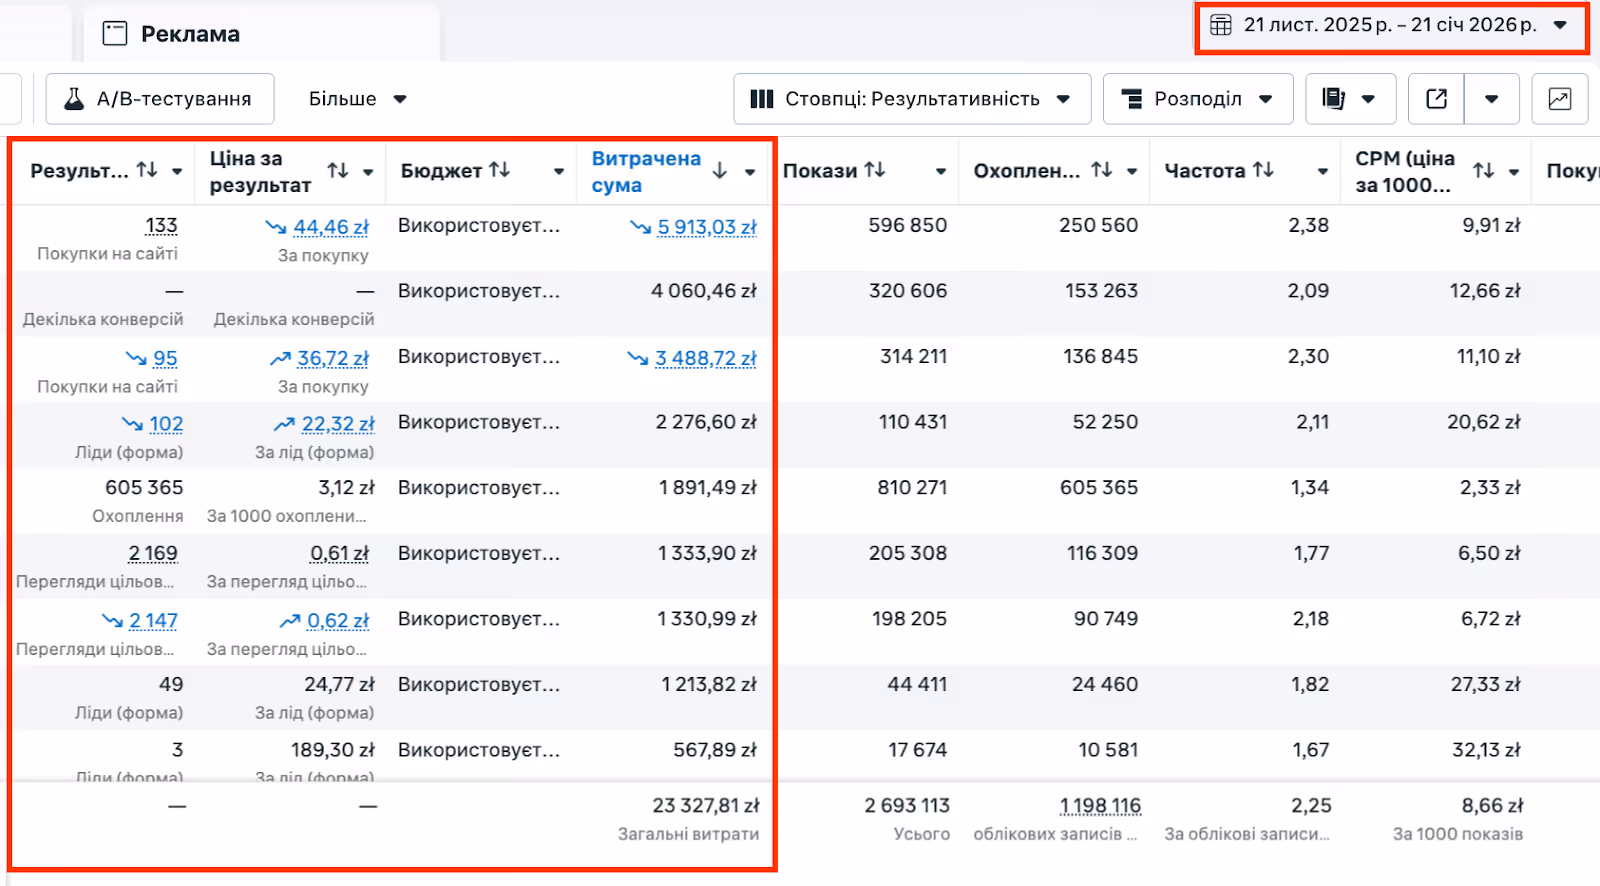Open Ціна за результат column caret

(368, 172)
